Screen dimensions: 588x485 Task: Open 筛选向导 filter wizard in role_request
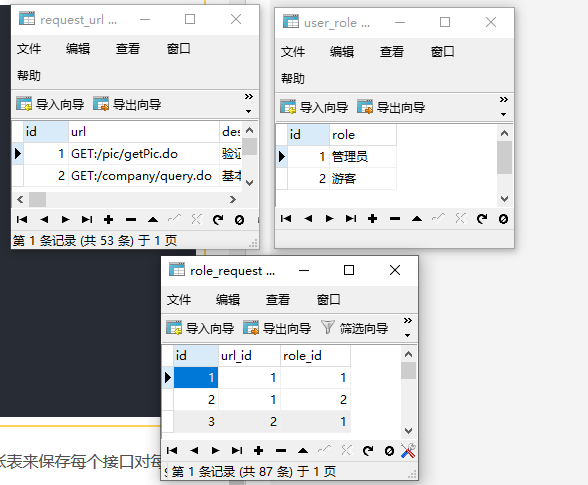pyautogui.click(x=354, y=328)
